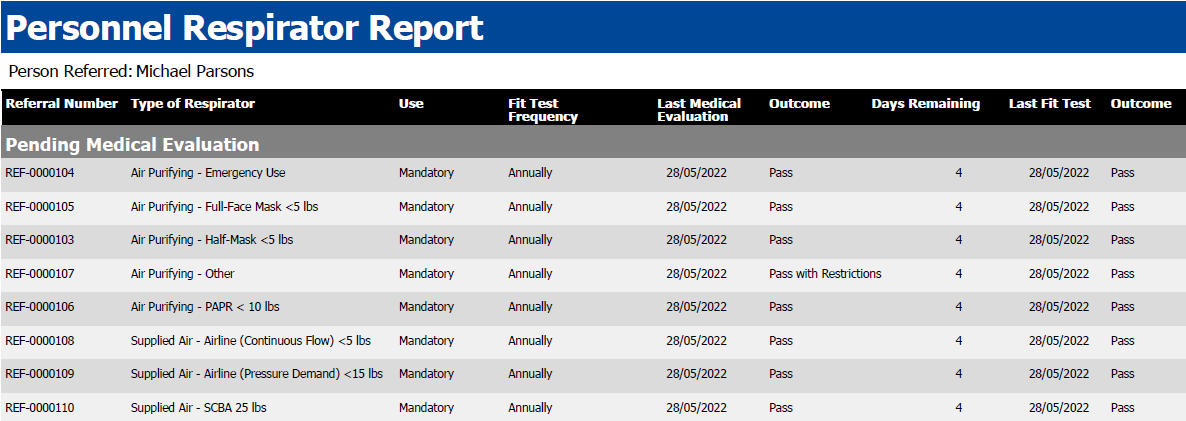Click the Days Remaining column header
Viewport: 1186px width, 421px height.
[925, 104]
